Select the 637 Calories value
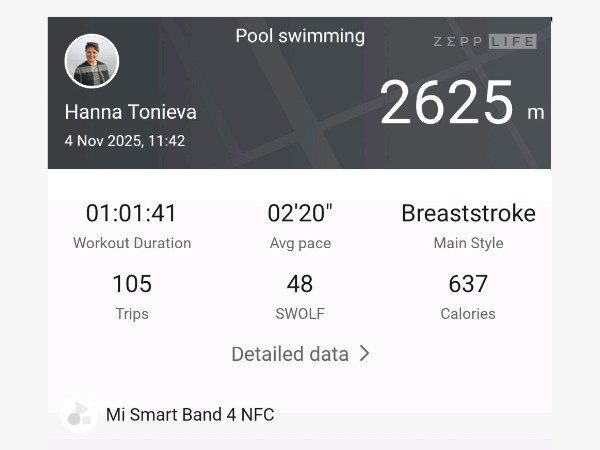 [x=468, y=284]
